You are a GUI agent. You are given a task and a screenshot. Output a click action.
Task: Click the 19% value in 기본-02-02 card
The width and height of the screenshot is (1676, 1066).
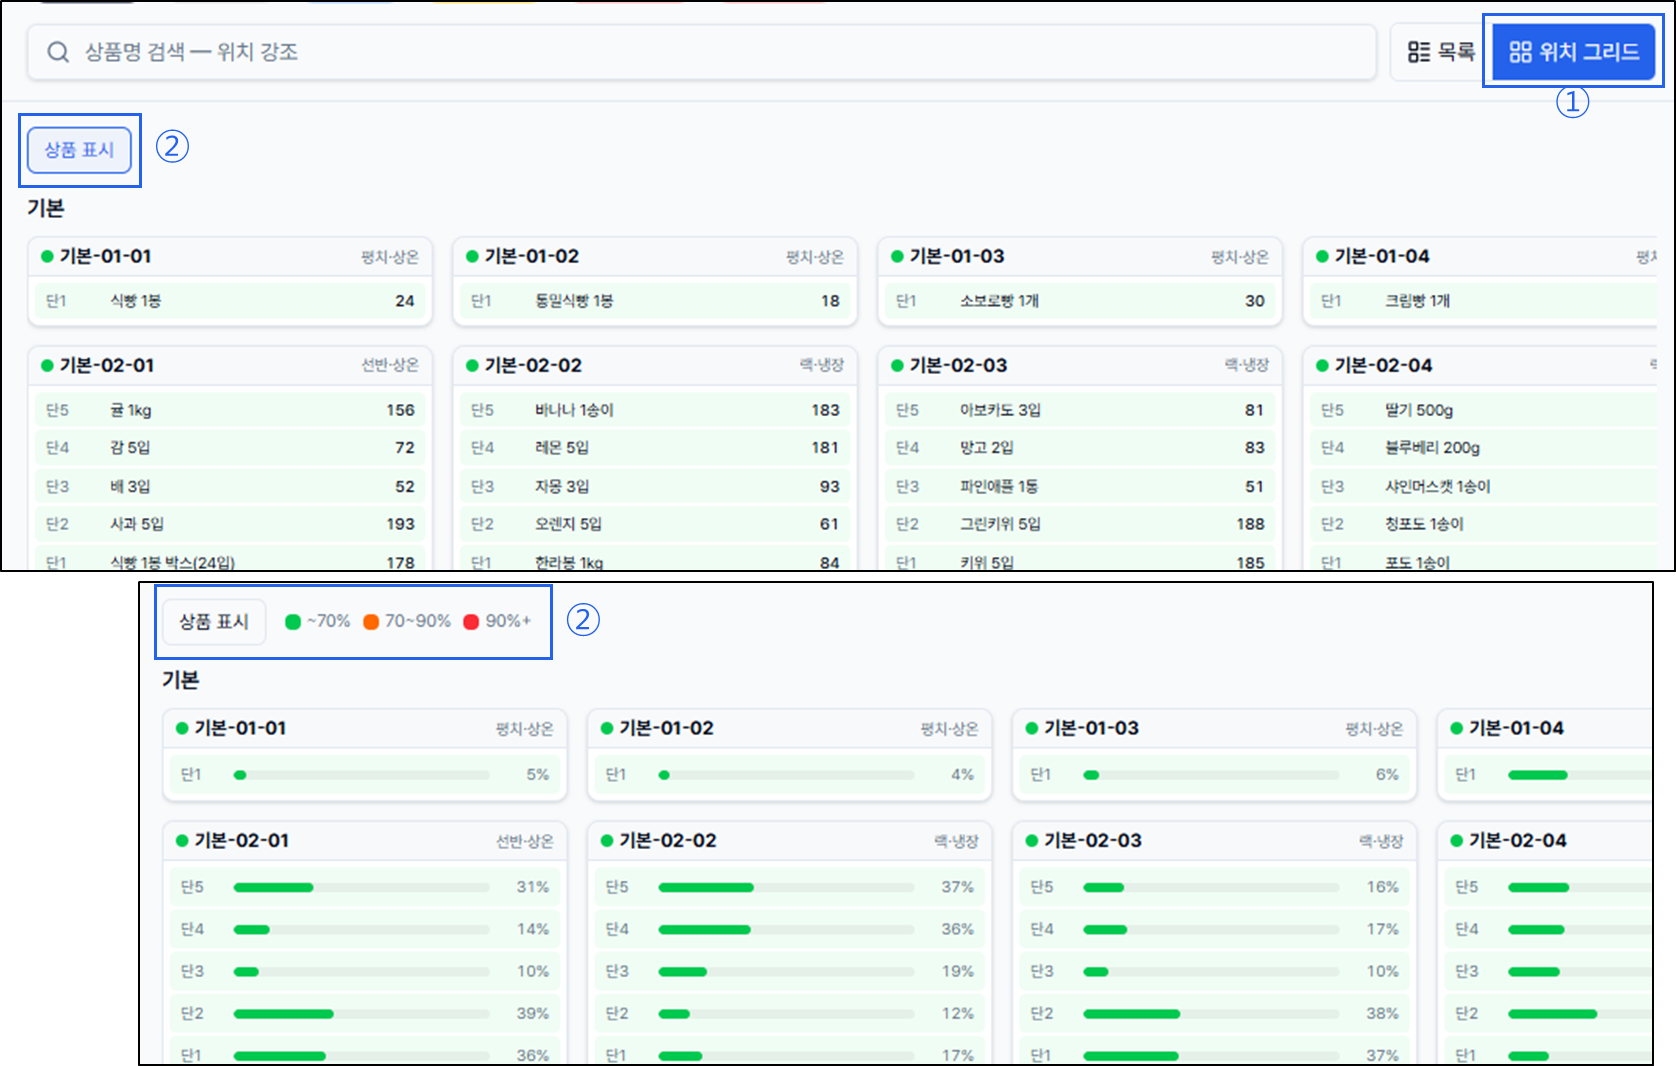coord(958,971)
